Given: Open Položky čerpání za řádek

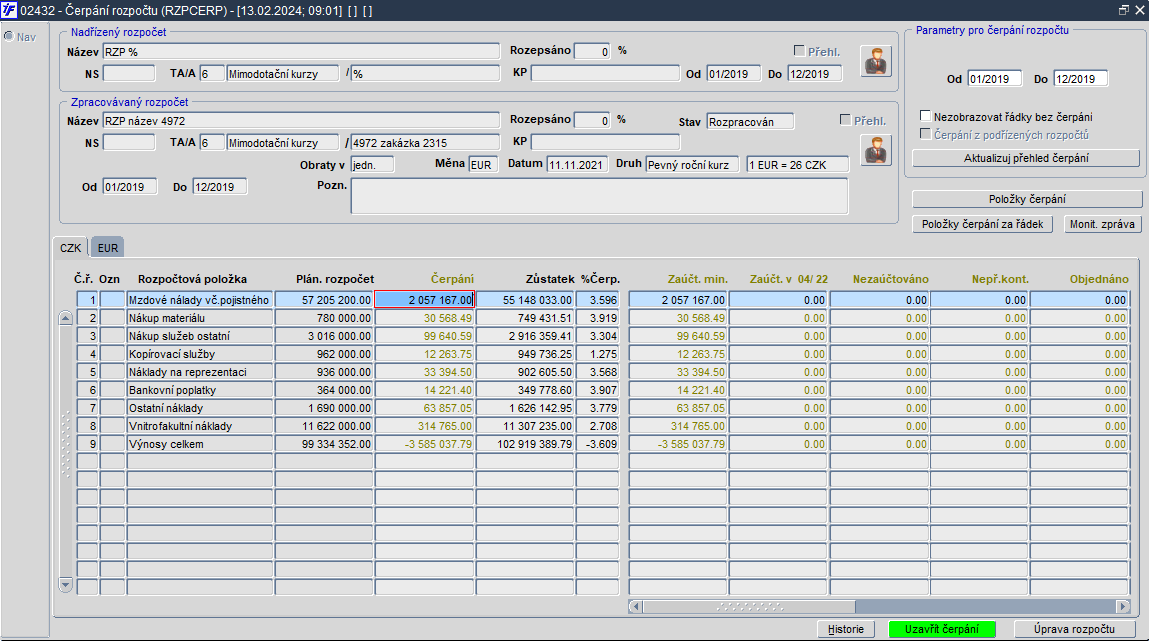Looking at the screenshot, I should [982, 224].
